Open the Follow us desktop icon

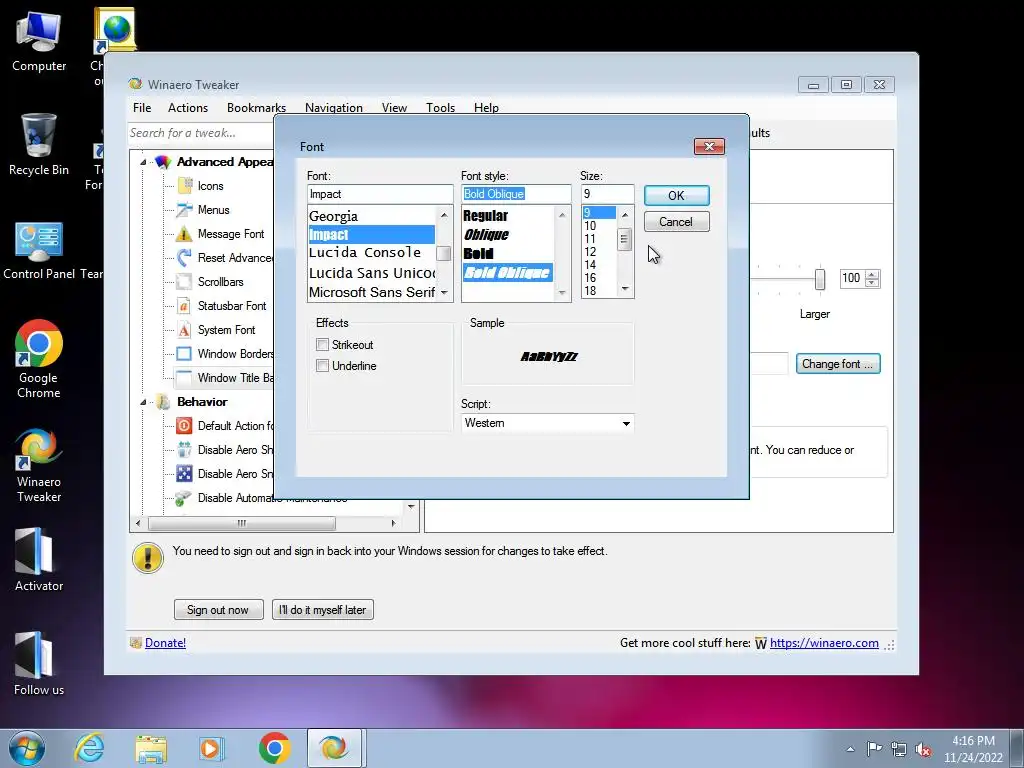pyautogui.click(x=39, y=664)
